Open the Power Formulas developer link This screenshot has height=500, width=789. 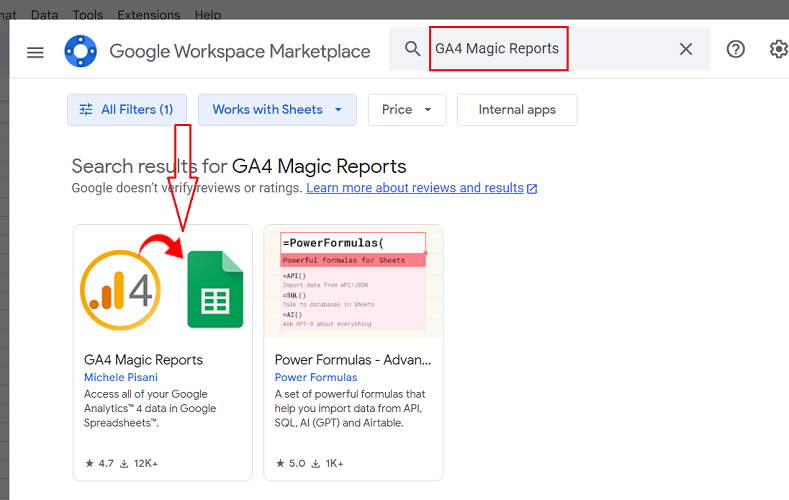[316, 377]
